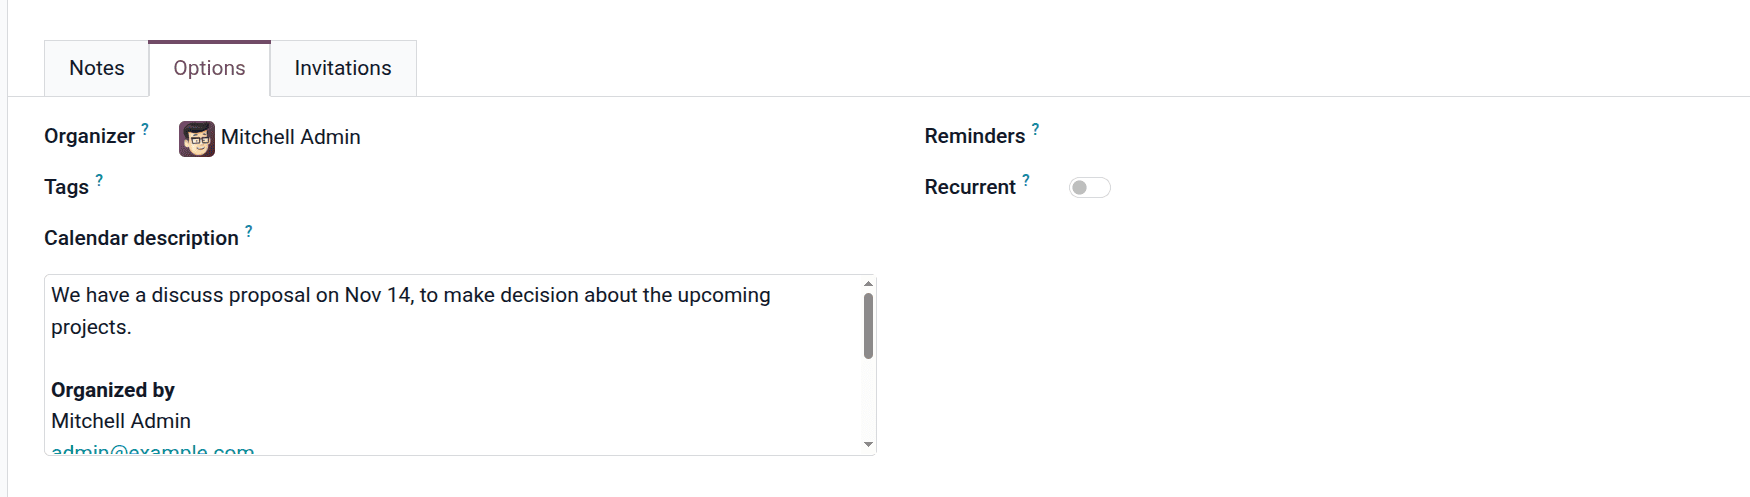Switch to the Notes tab

coord(97,68)
